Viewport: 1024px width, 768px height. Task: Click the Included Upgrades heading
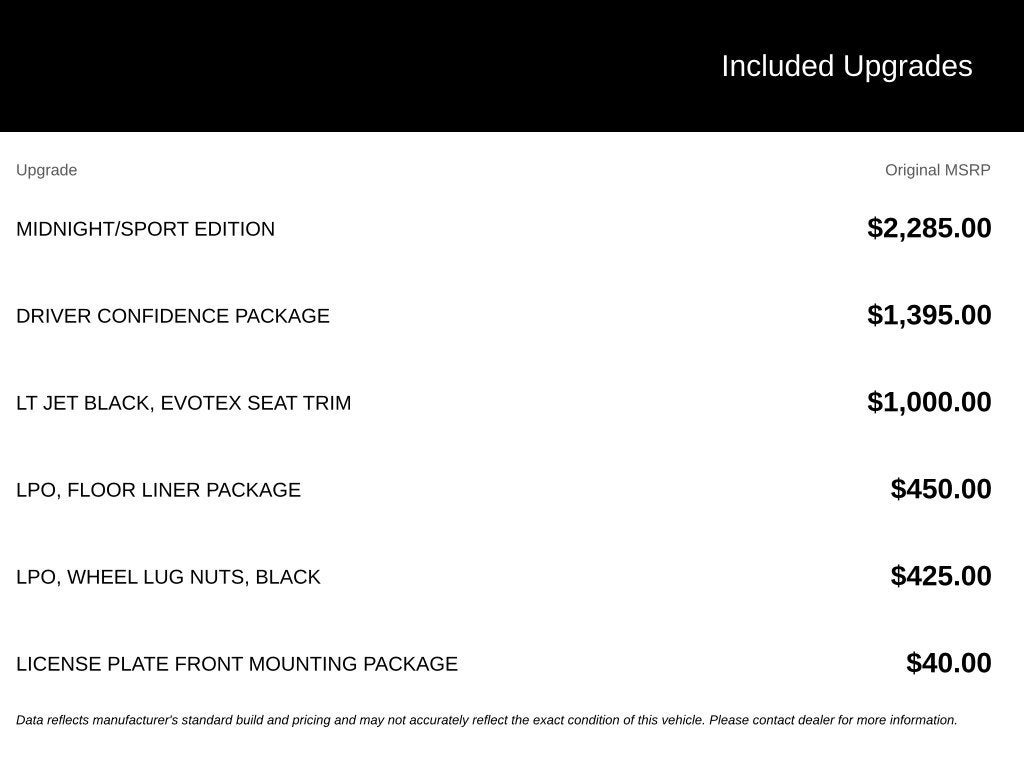click(846, 66)
